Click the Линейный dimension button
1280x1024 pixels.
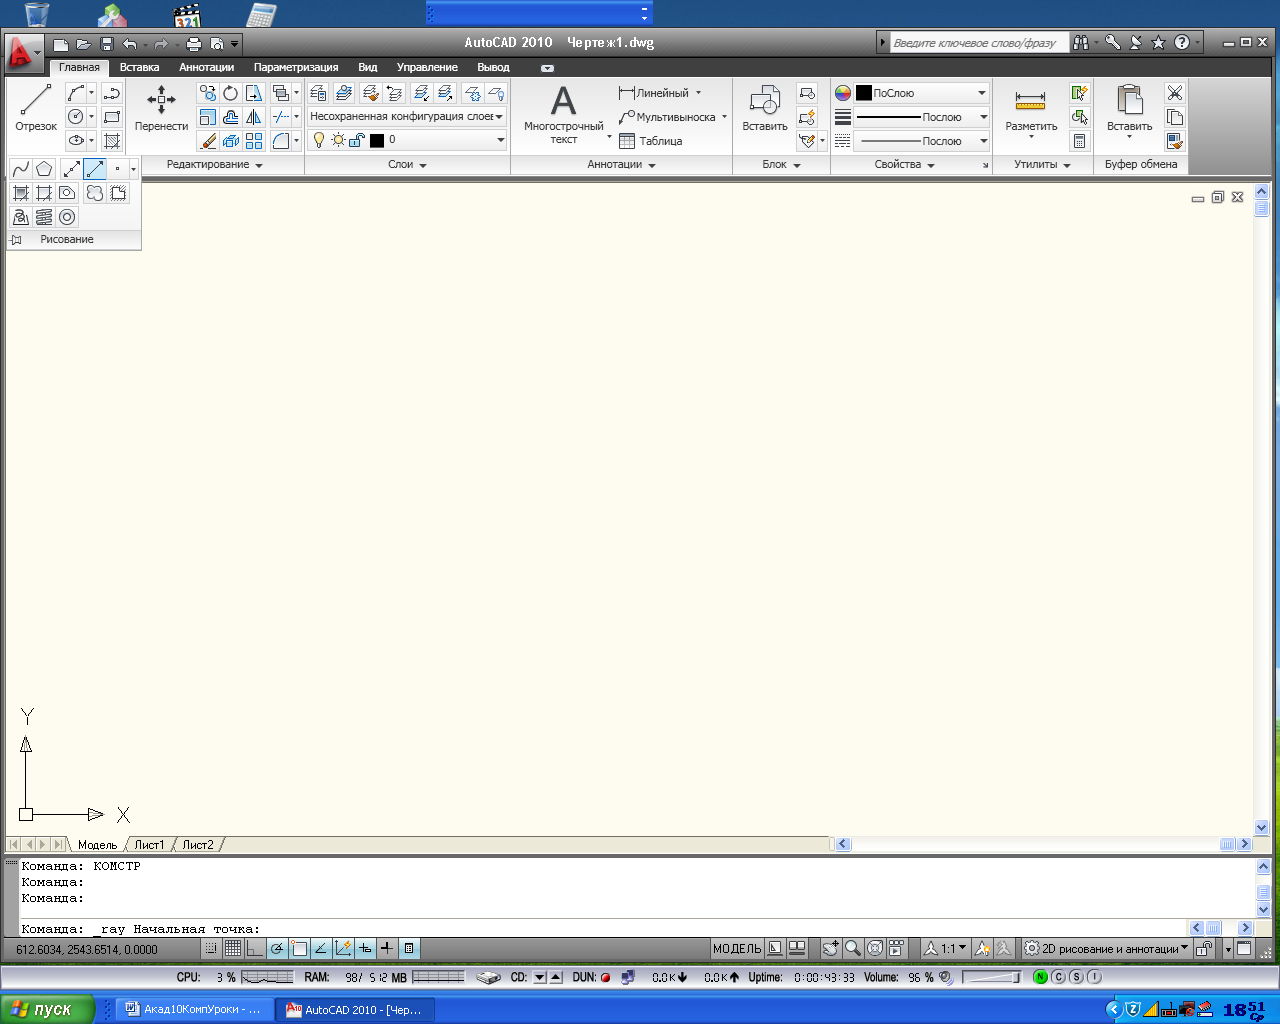tap(660, 93)
